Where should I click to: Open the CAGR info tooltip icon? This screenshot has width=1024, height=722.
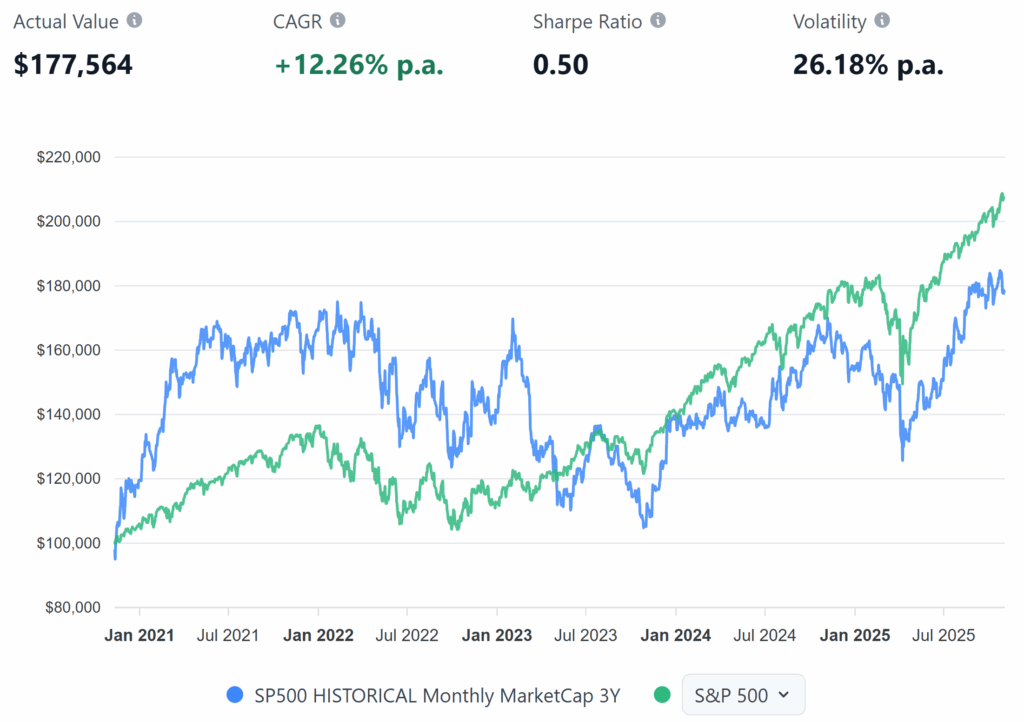pyautogui.click(x=338, y=20)
